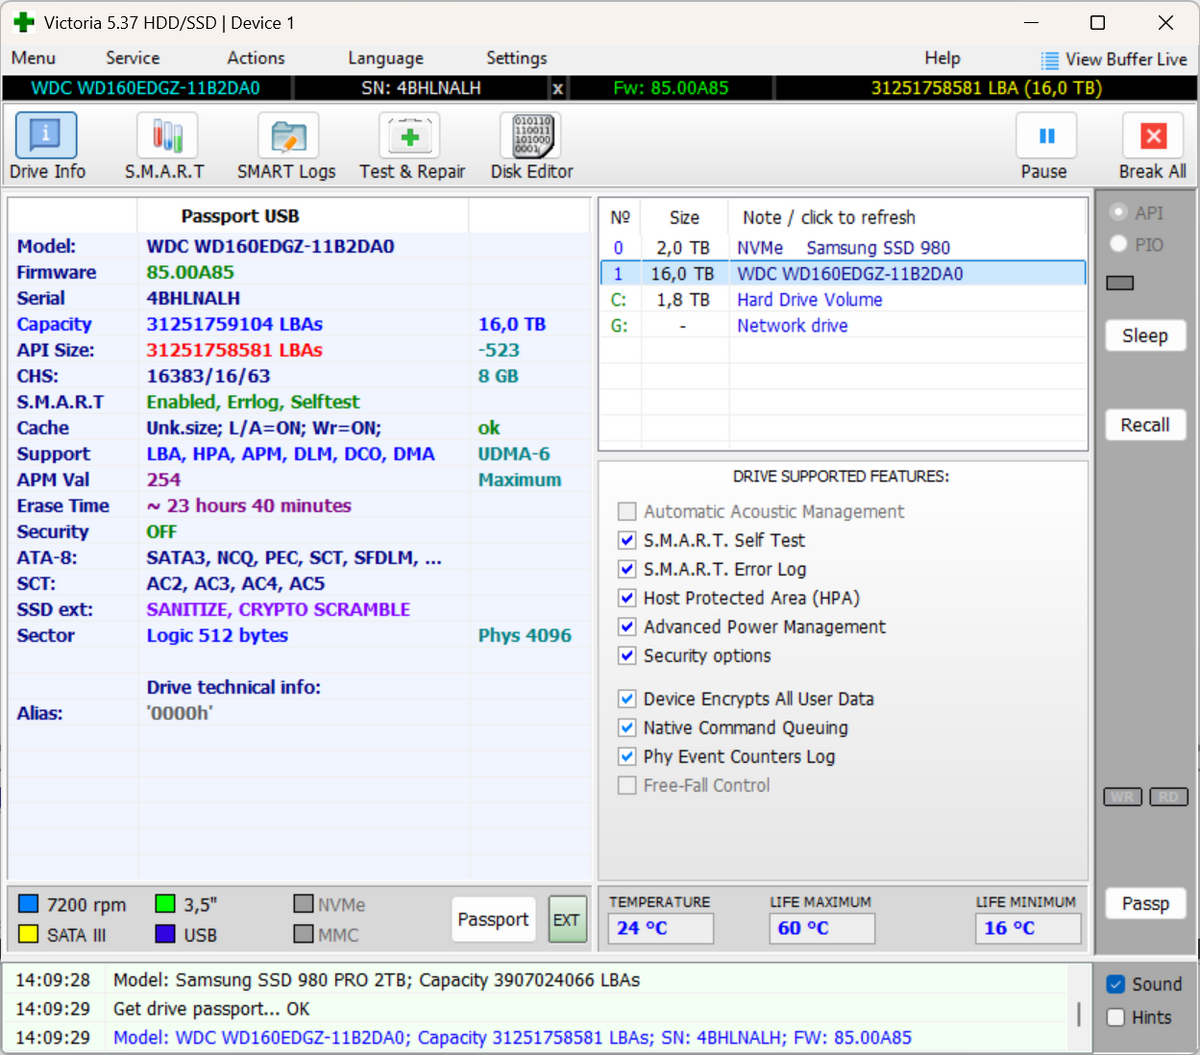This screenshot has height=1055, width=1200.
Task: Open the Drive Info panel
Action: click(47, 146)
